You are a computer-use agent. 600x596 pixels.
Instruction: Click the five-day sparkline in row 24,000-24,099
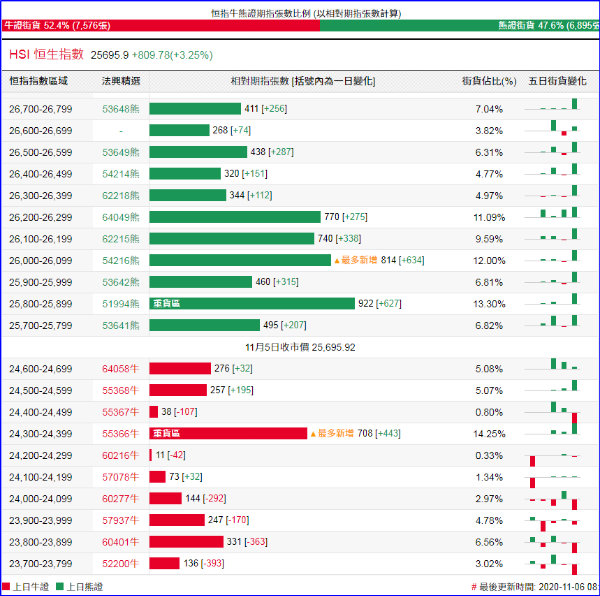point(552,500)
